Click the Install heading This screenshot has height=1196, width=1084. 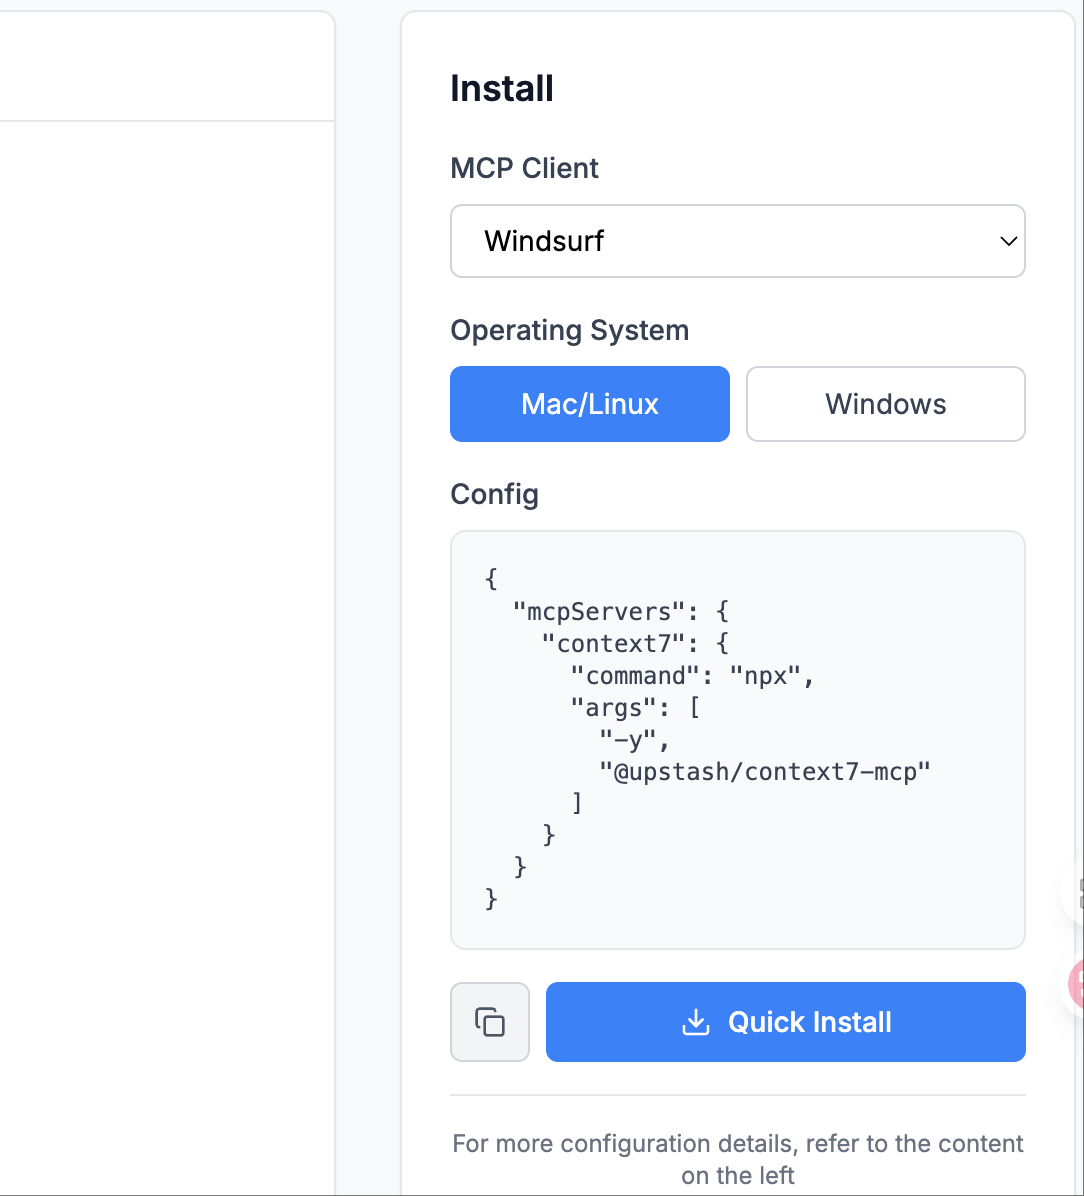501,88
